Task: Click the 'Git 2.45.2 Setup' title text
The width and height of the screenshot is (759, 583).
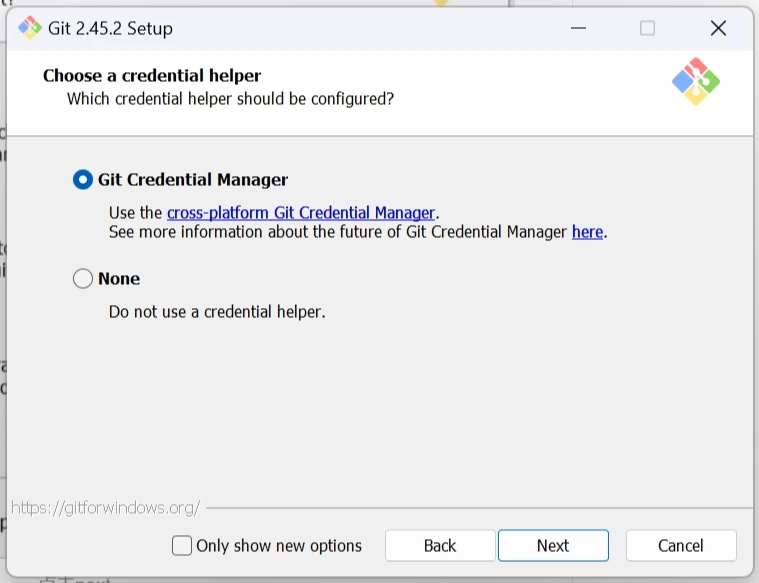Action: pyautogui.click(x=110, y=28)
